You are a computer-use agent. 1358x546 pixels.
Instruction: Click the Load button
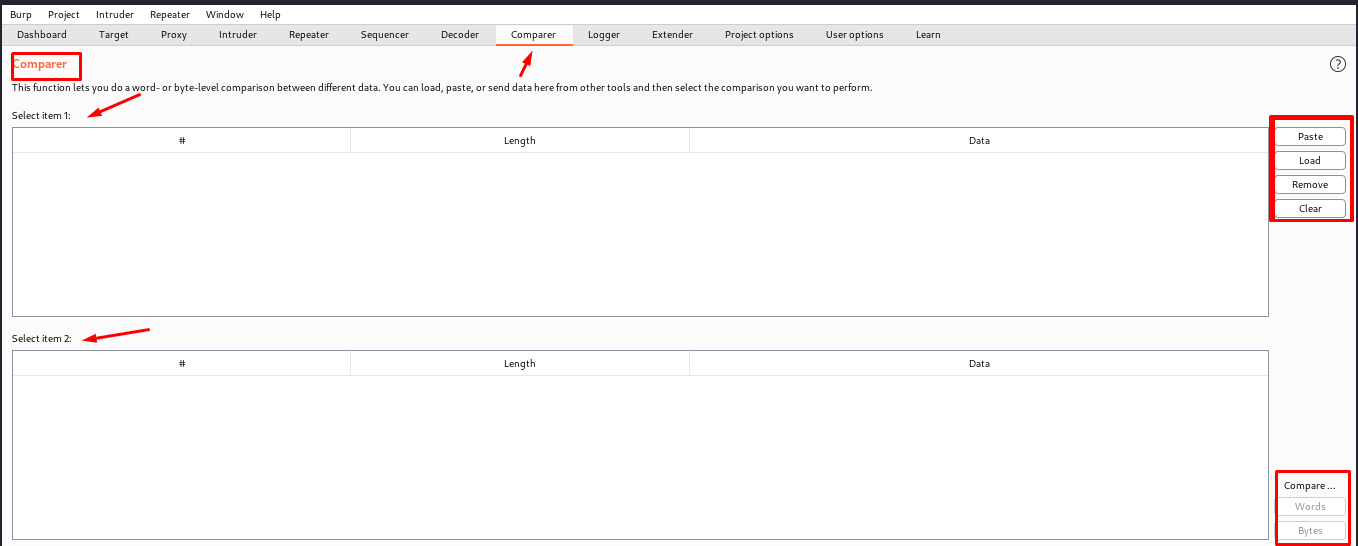pos(1310,161)
